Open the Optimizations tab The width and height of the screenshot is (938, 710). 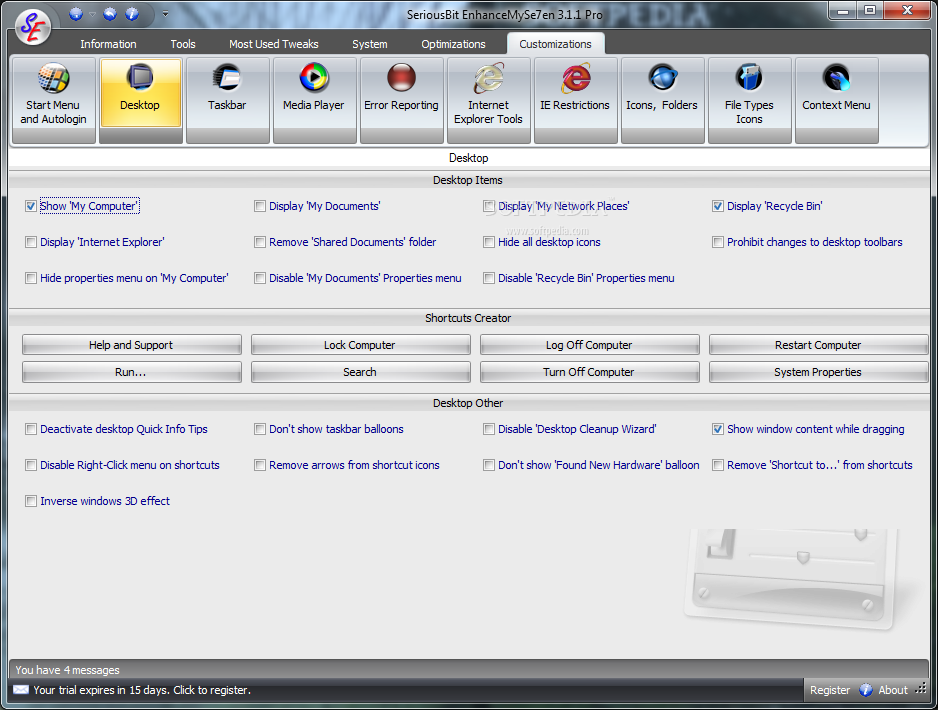453,44
